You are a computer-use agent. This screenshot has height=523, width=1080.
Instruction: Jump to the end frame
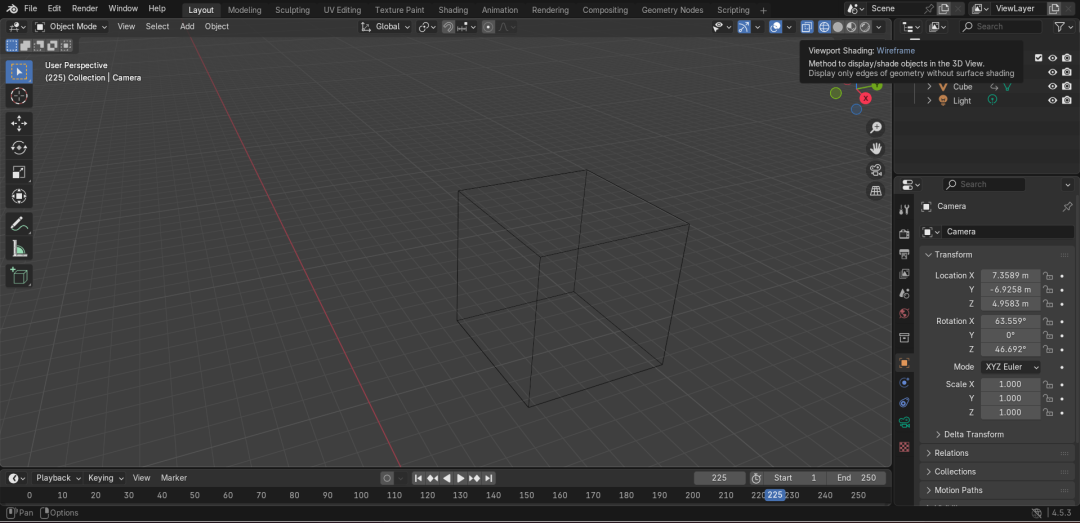488,478
